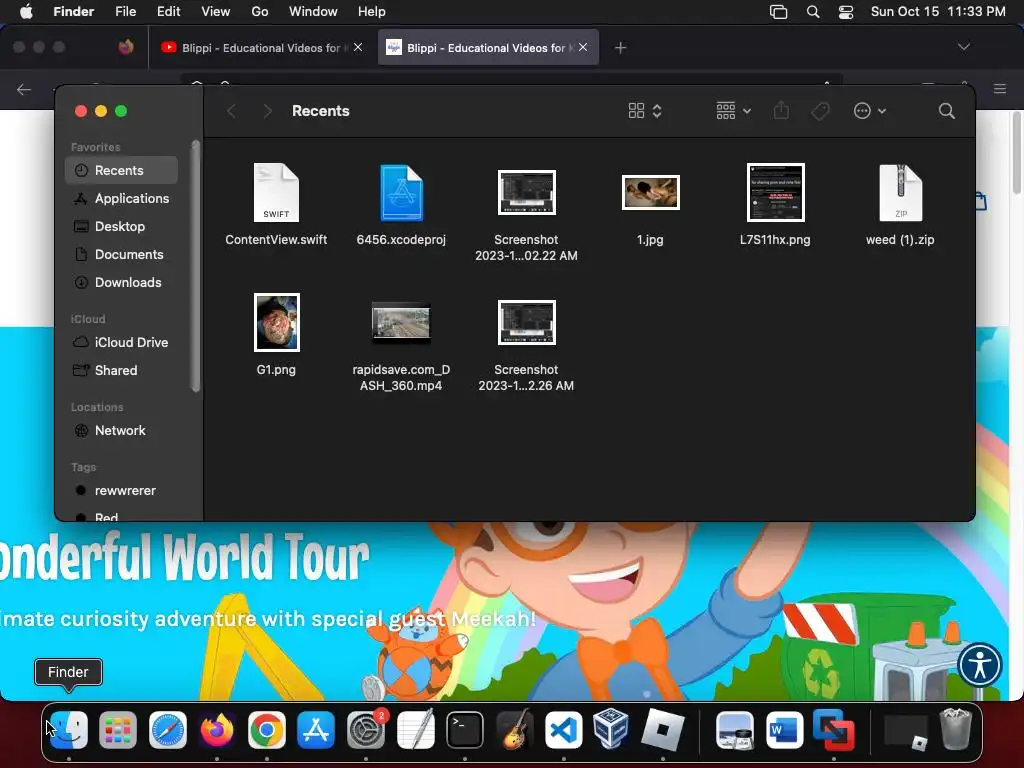Open the App Store Dock icon
1024x768 pixels.
(x=316, y=729)
